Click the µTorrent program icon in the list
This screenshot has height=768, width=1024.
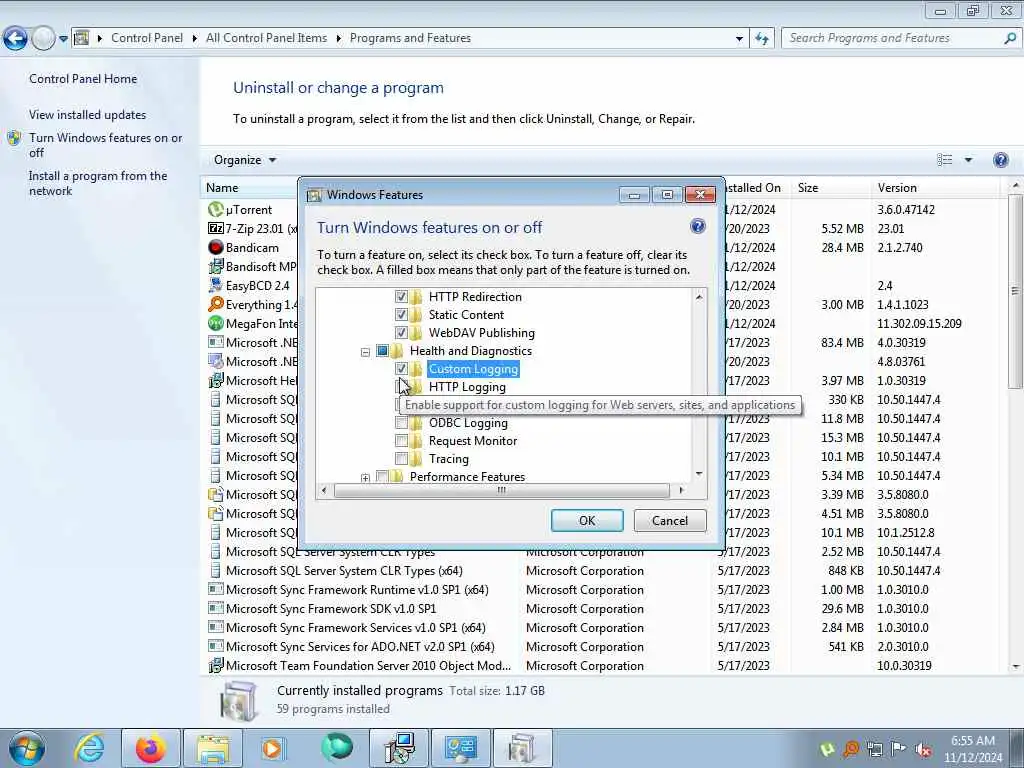tap(216, 210)
